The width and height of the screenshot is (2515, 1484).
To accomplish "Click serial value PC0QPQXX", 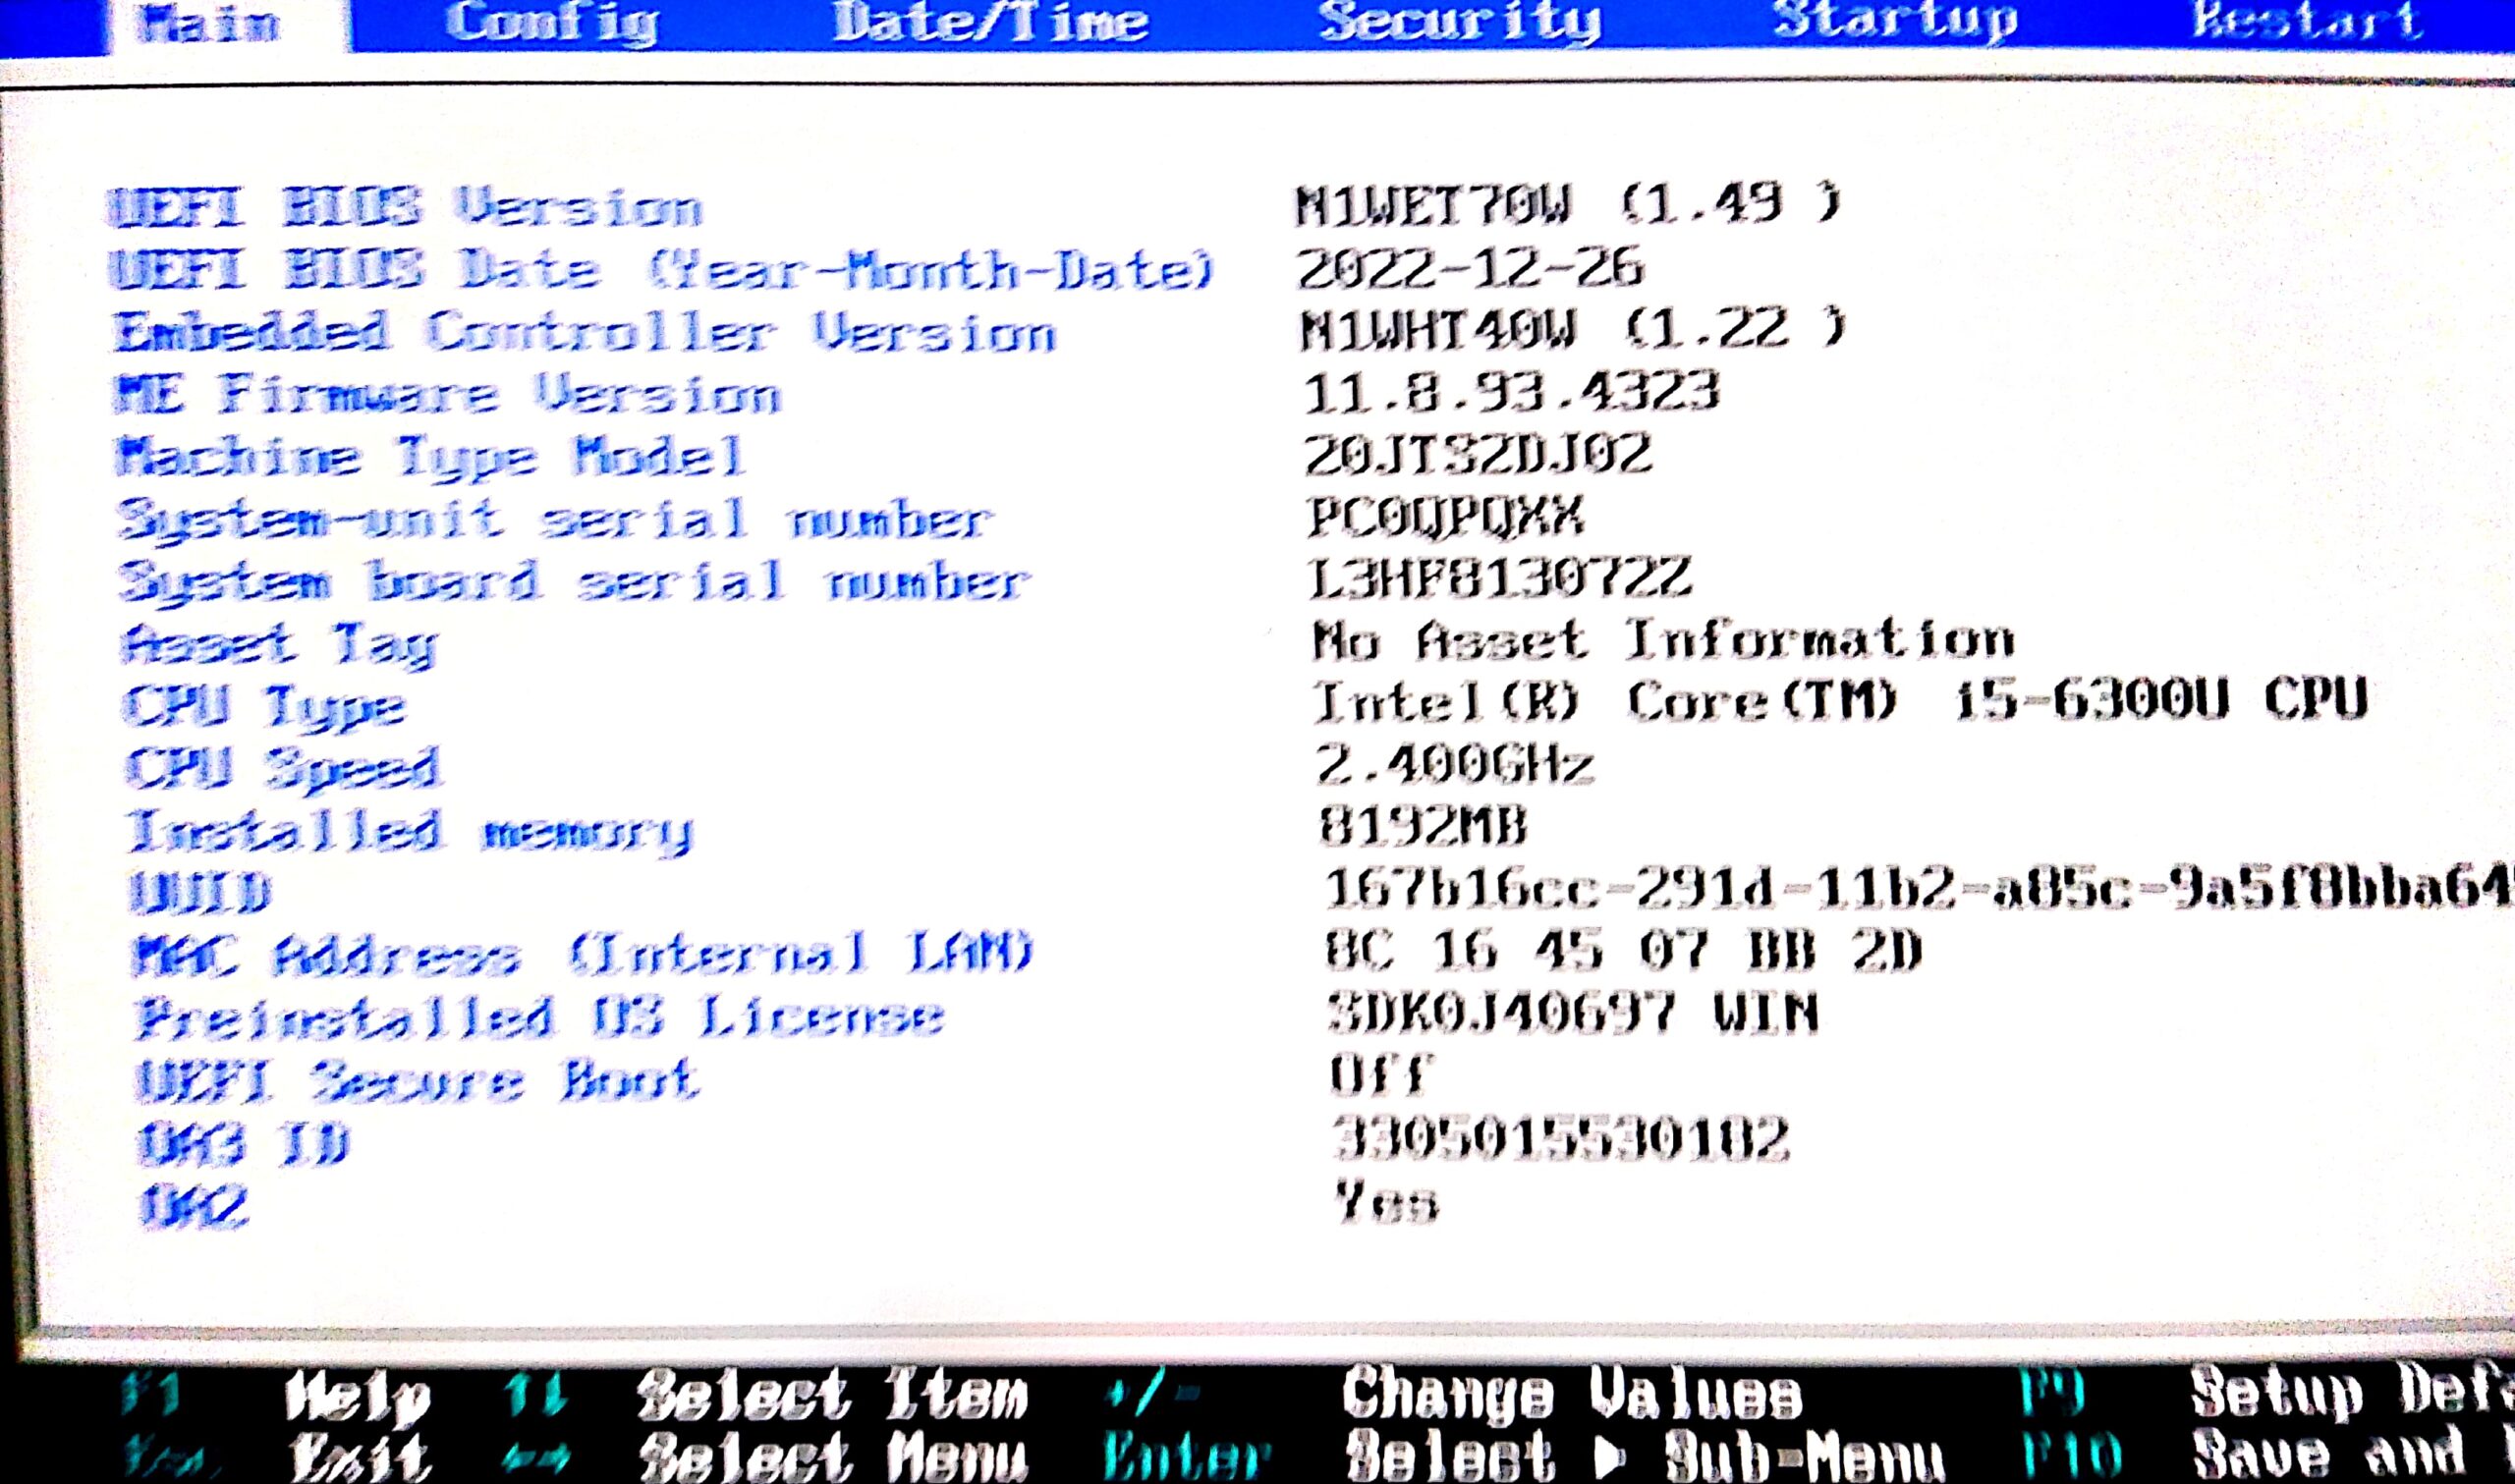I will [x=1446, y=516].
